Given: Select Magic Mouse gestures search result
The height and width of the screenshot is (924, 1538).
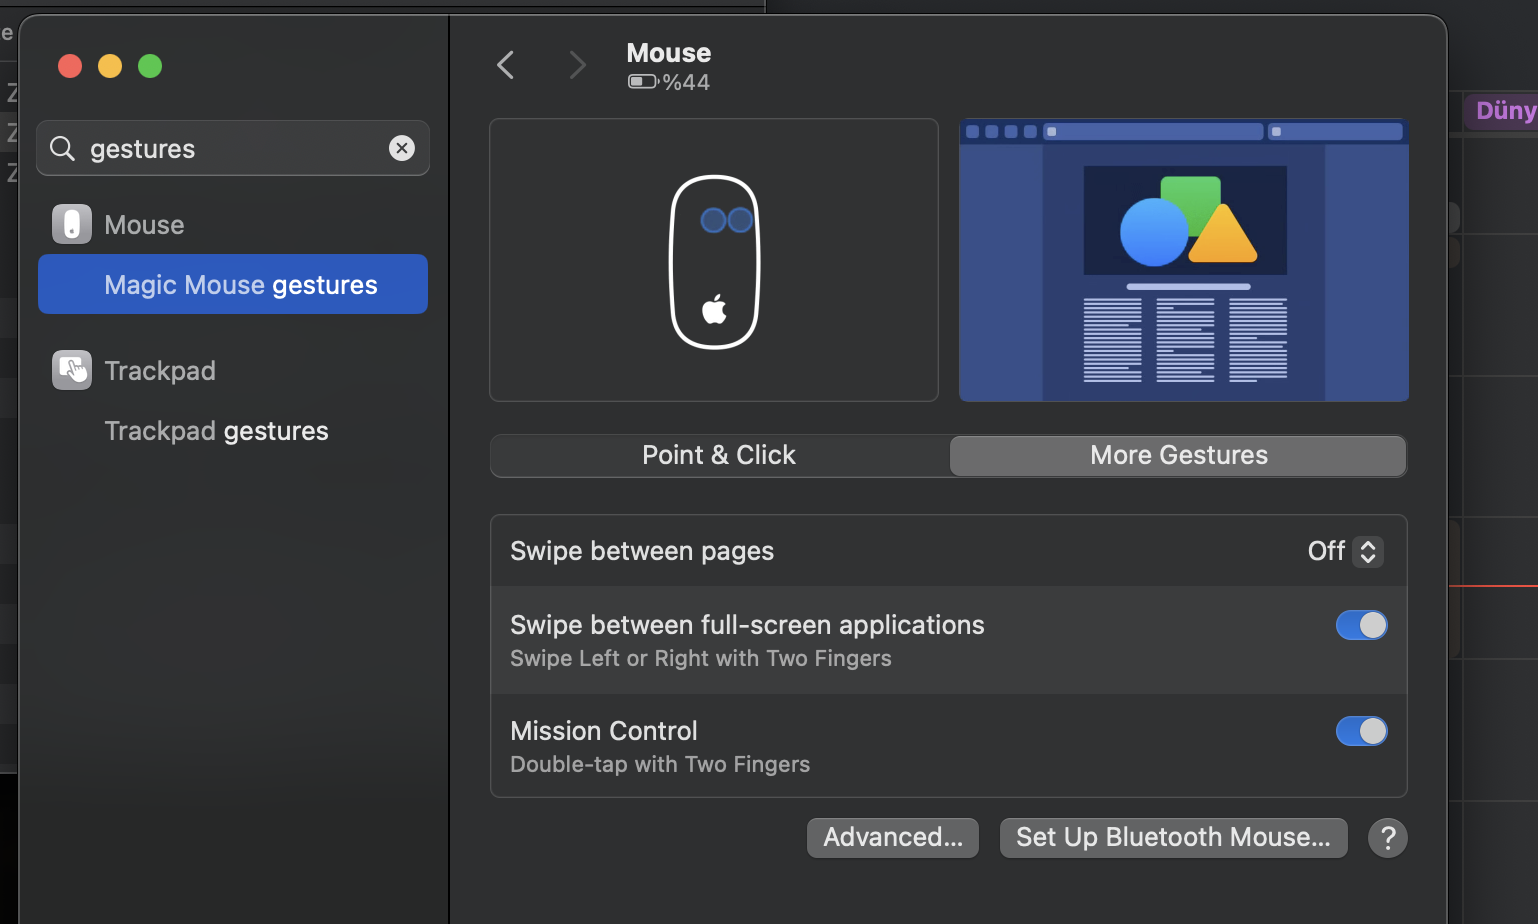Looking at the screenshot, I should 240,285.
